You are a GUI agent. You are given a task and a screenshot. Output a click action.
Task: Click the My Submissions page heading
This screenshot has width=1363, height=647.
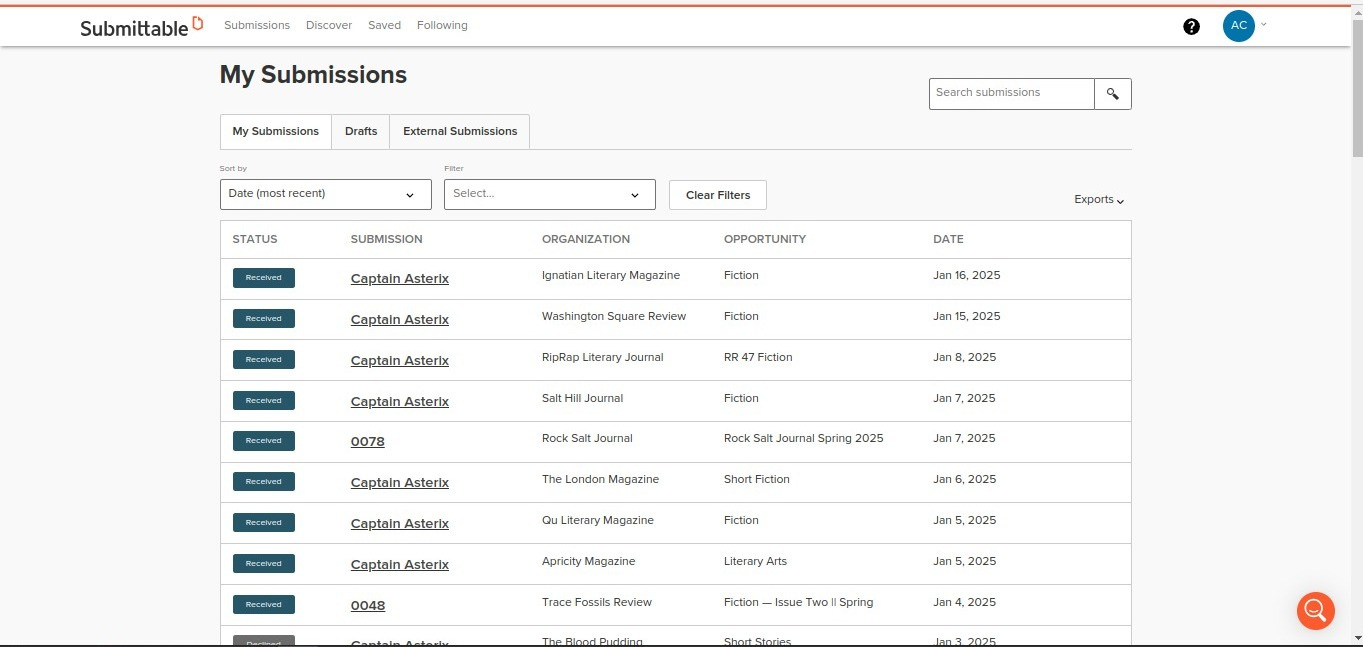point(313,75)
